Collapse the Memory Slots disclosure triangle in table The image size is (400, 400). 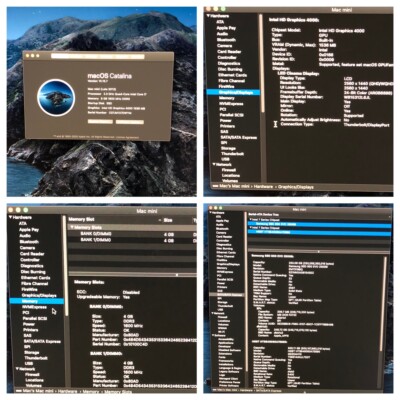point(71,227)
